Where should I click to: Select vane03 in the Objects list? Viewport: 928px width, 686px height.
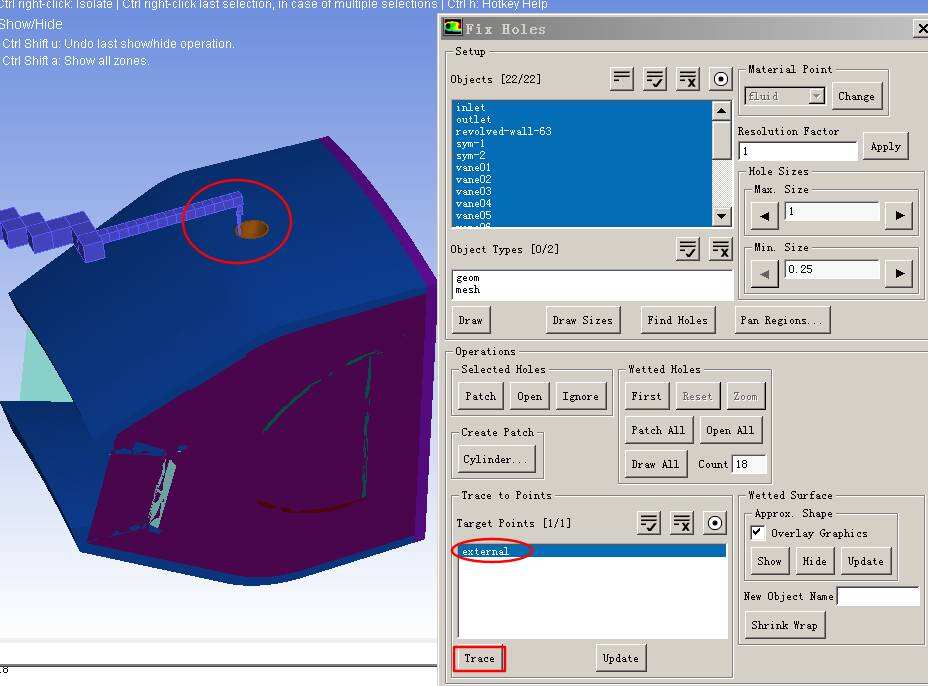point(582,191)
